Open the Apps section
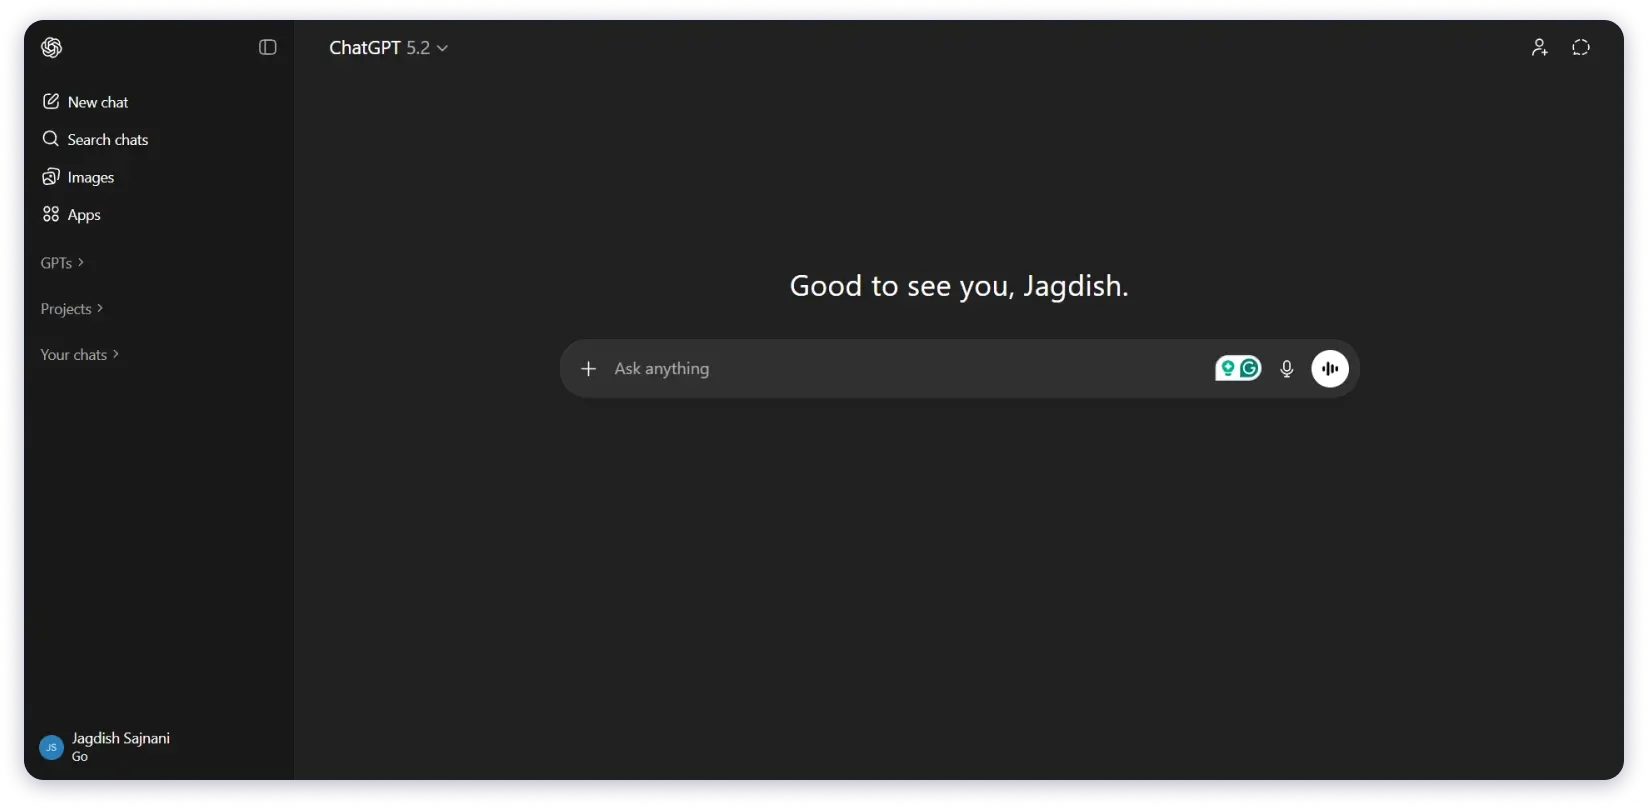This screenshot has width=1648, height=808. click(x=71, y=215)
